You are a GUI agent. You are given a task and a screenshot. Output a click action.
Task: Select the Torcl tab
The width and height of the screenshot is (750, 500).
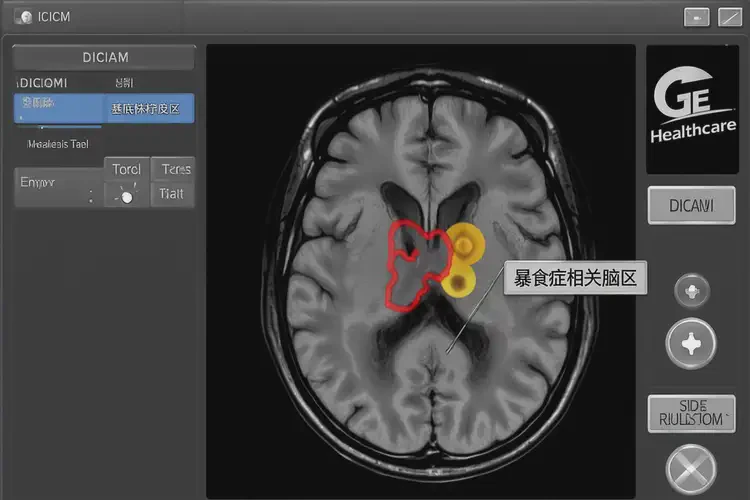126,169
